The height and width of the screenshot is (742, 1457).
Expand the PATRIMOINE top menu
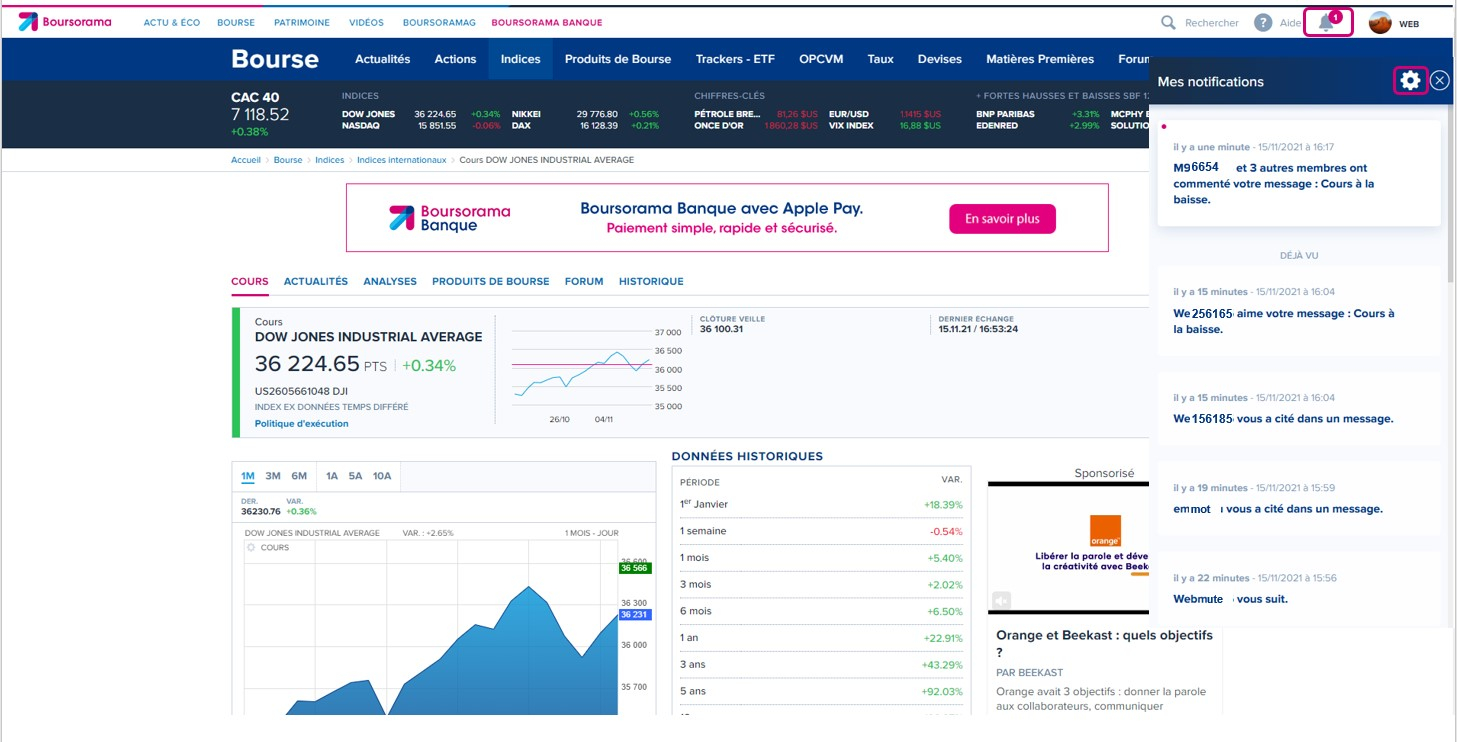tap(302, 22)
